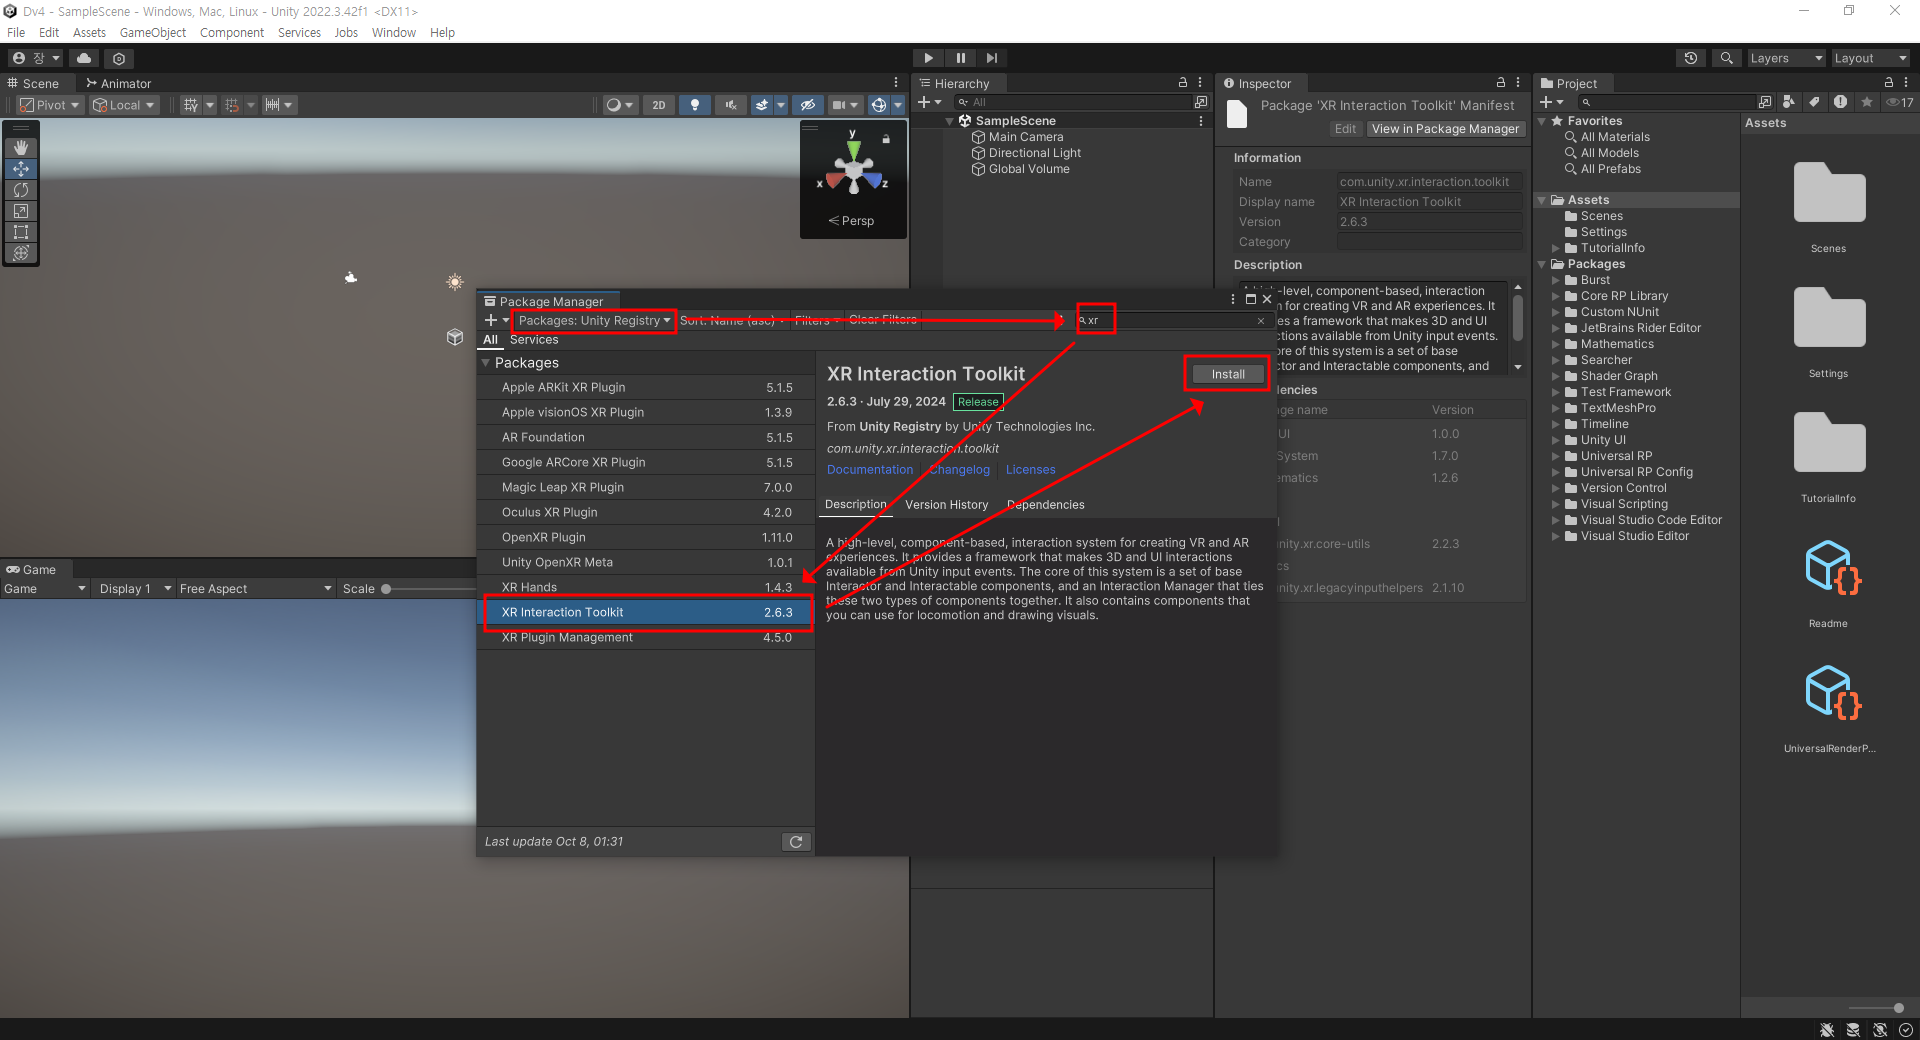1920x1040 pixels.
Task: Open Scene draw mode dropdown
Action: 620,105
